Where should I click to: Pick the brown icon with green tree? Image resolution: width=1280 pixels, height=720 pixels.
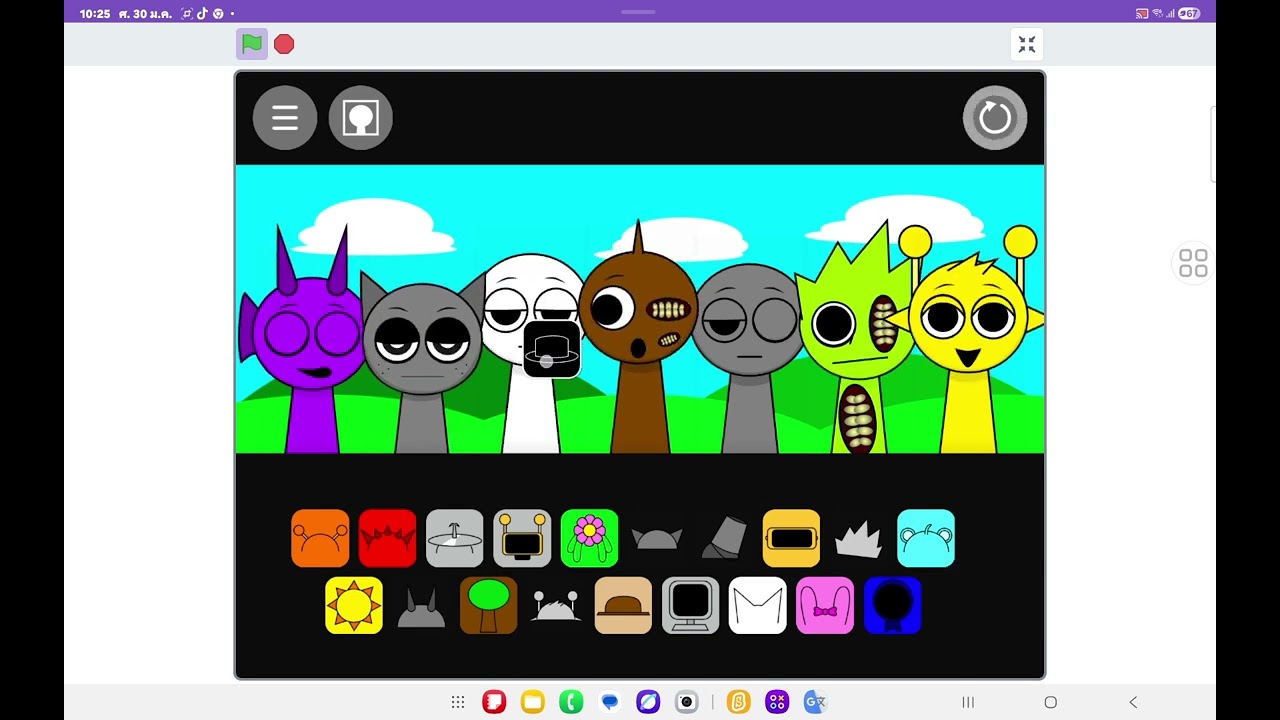click(488, 605)
